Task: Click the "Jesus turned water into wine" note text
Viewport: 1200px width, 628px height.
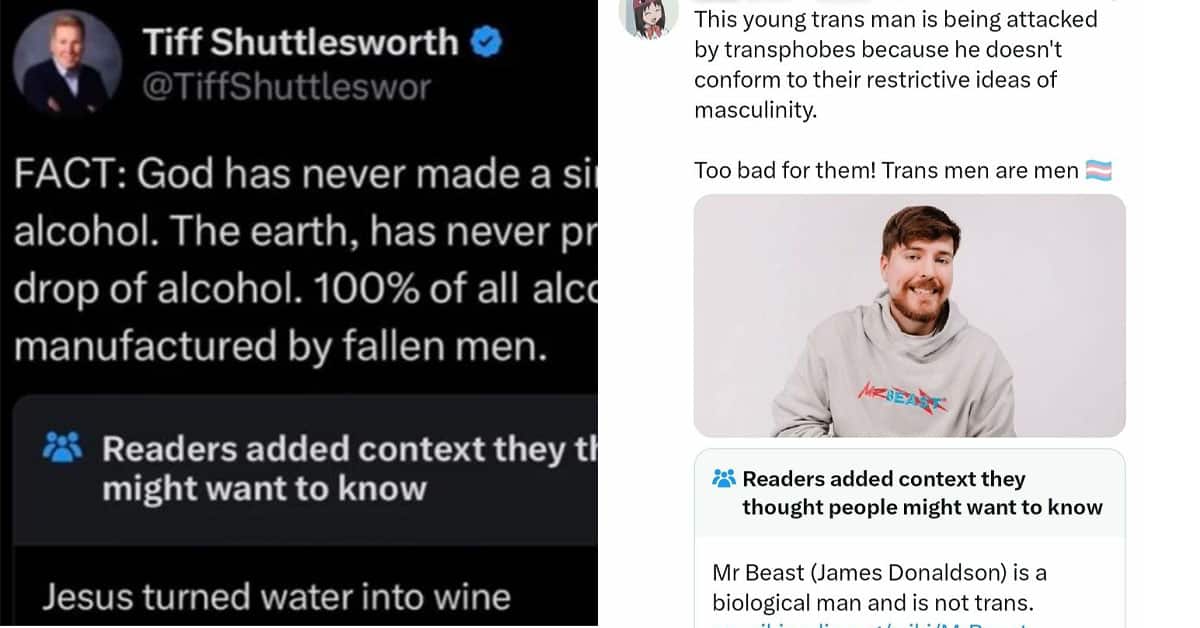Action: click(276, 597)
